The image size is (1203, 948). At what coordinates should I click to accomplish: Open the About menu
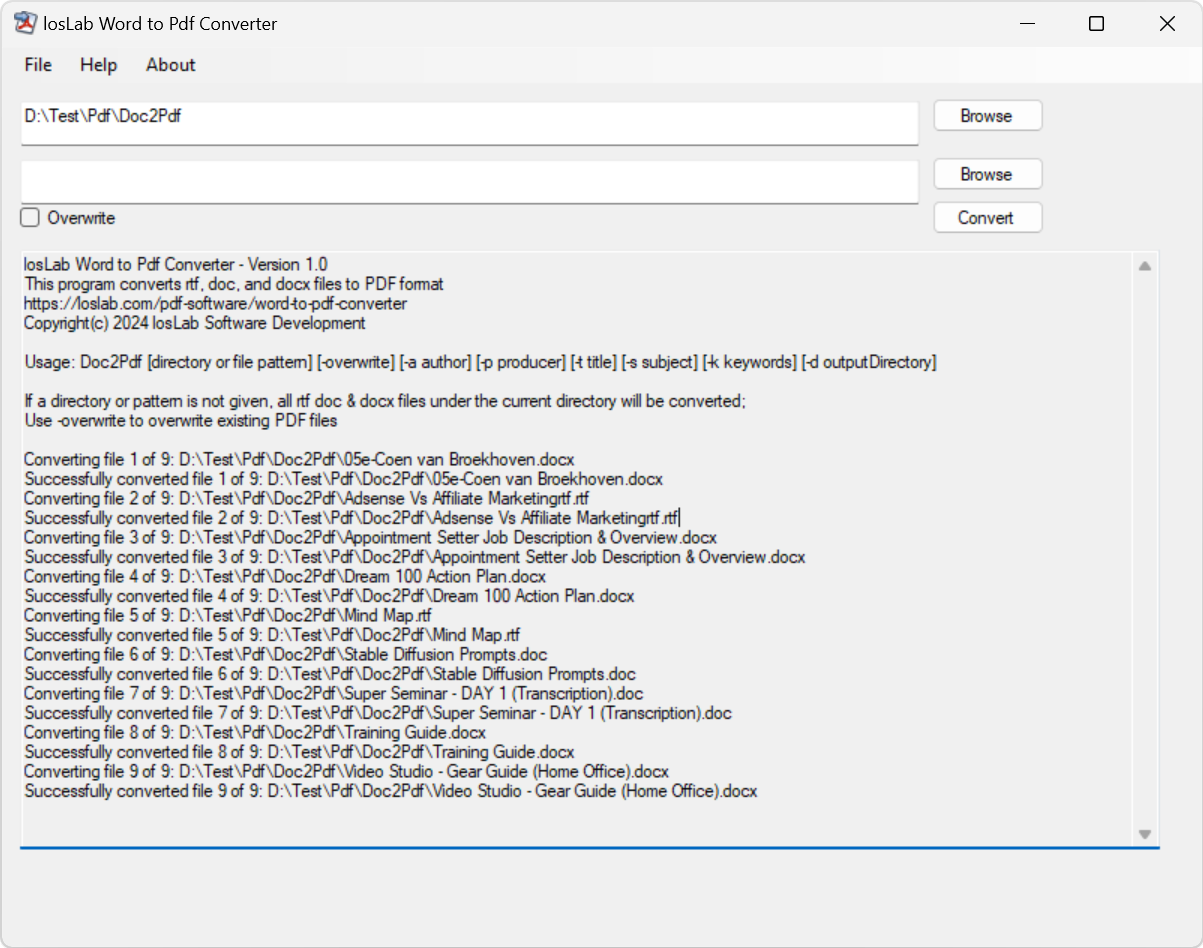tap(171, 65)
